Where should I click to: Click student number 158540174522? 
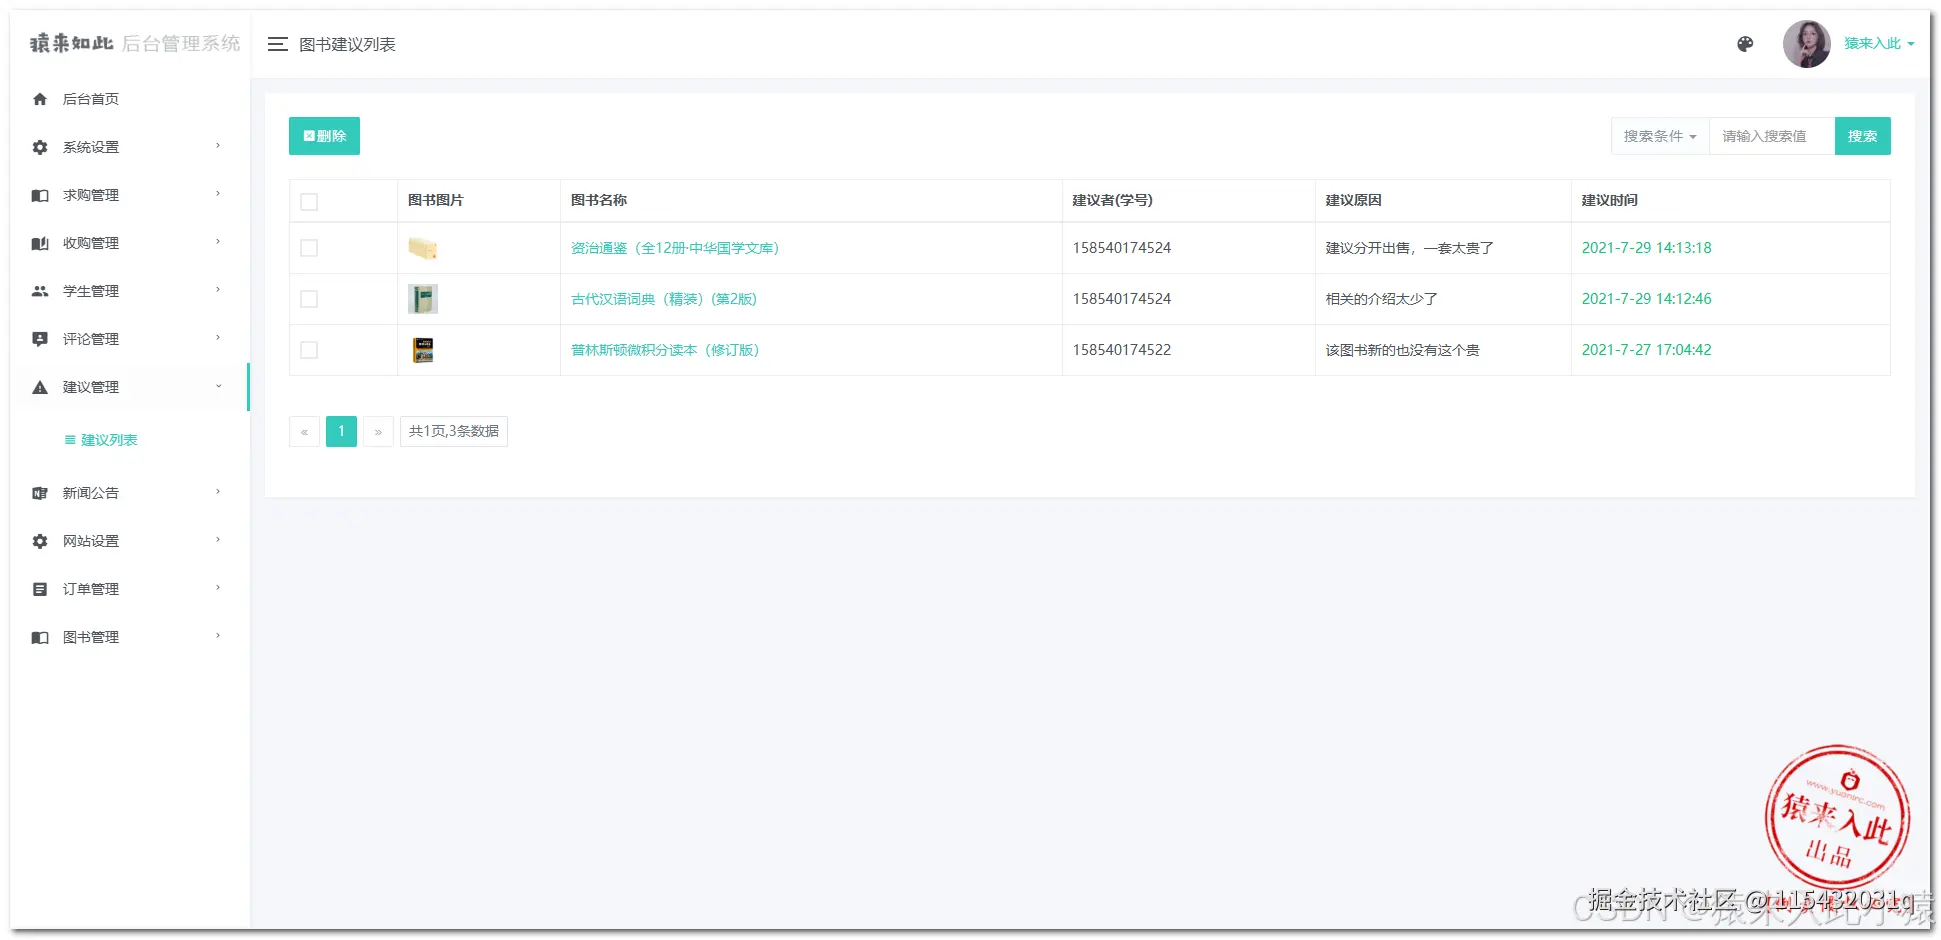[1122, 350]
